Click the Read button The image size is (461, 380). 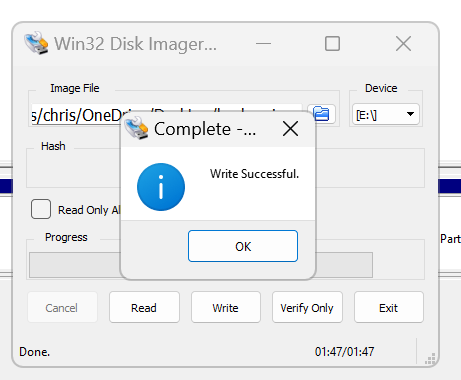click(x=144, y=307)
